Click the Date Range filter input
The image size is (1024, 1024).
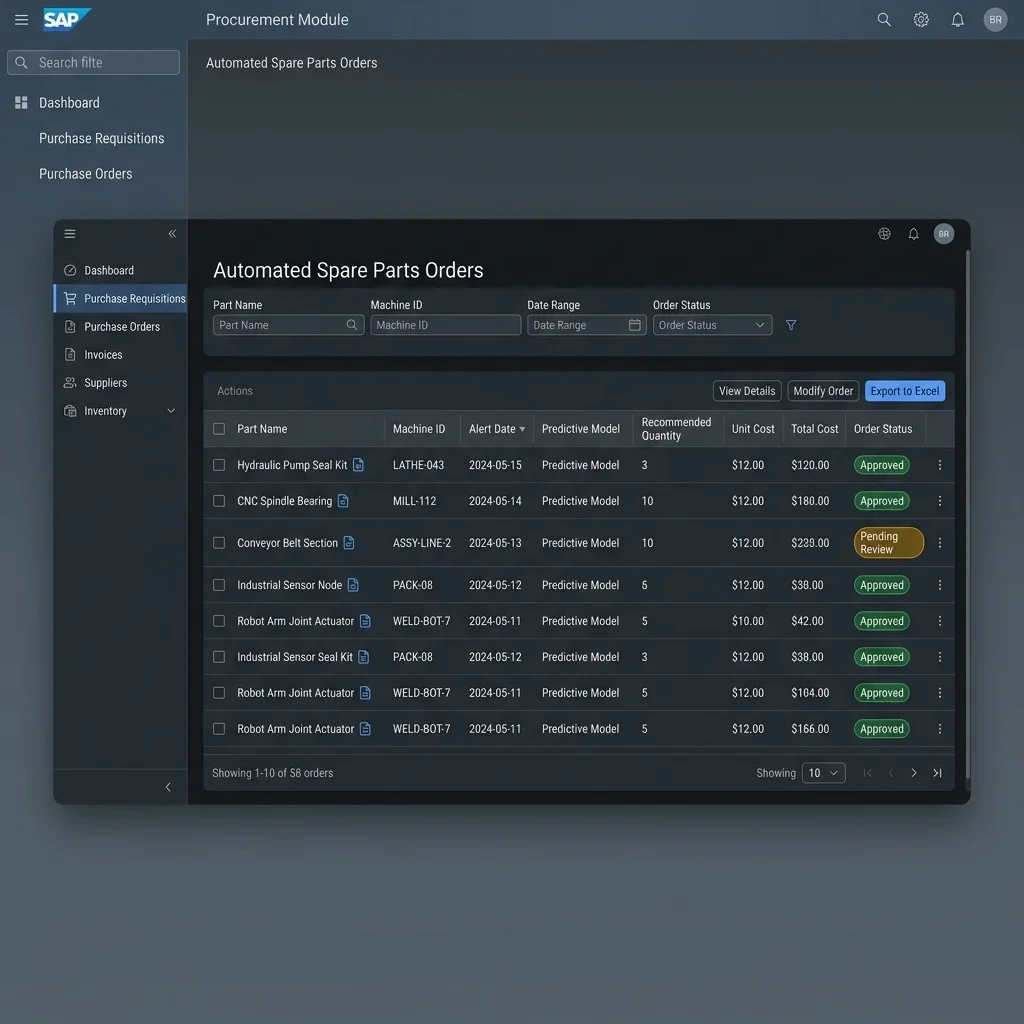(x=586, y=325)
